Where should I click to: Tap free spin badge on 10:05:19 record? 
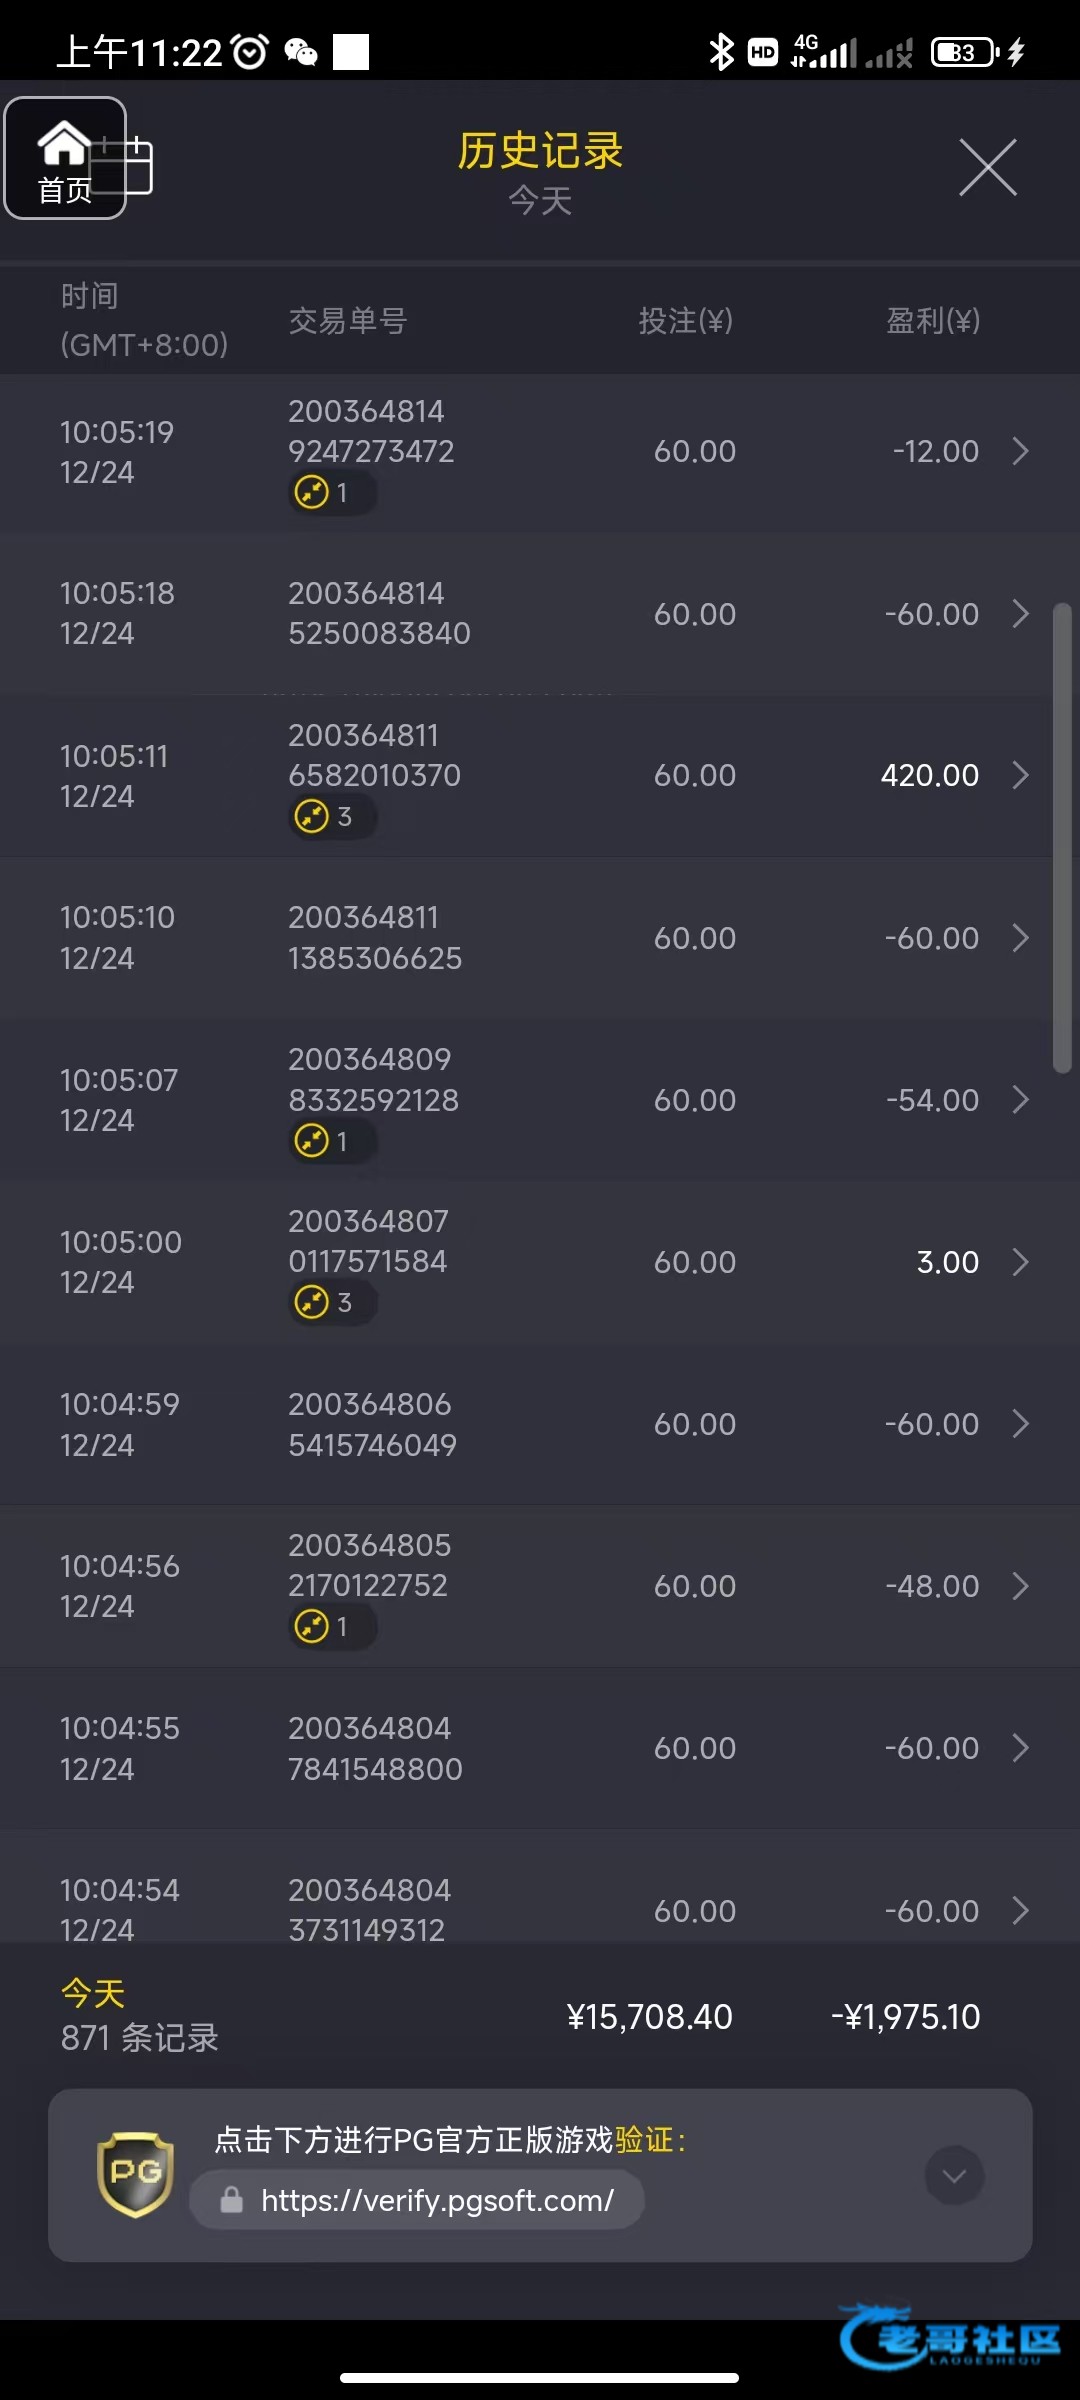(x=331, y=492)
